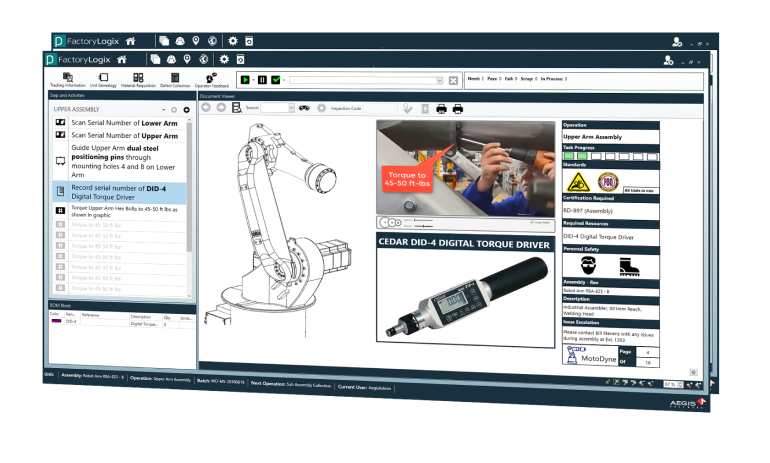Image resolution: width=770 pixels, height=463 pixels.
Task: Click the MotoDyne logo in the document
Action: point(591,355)
